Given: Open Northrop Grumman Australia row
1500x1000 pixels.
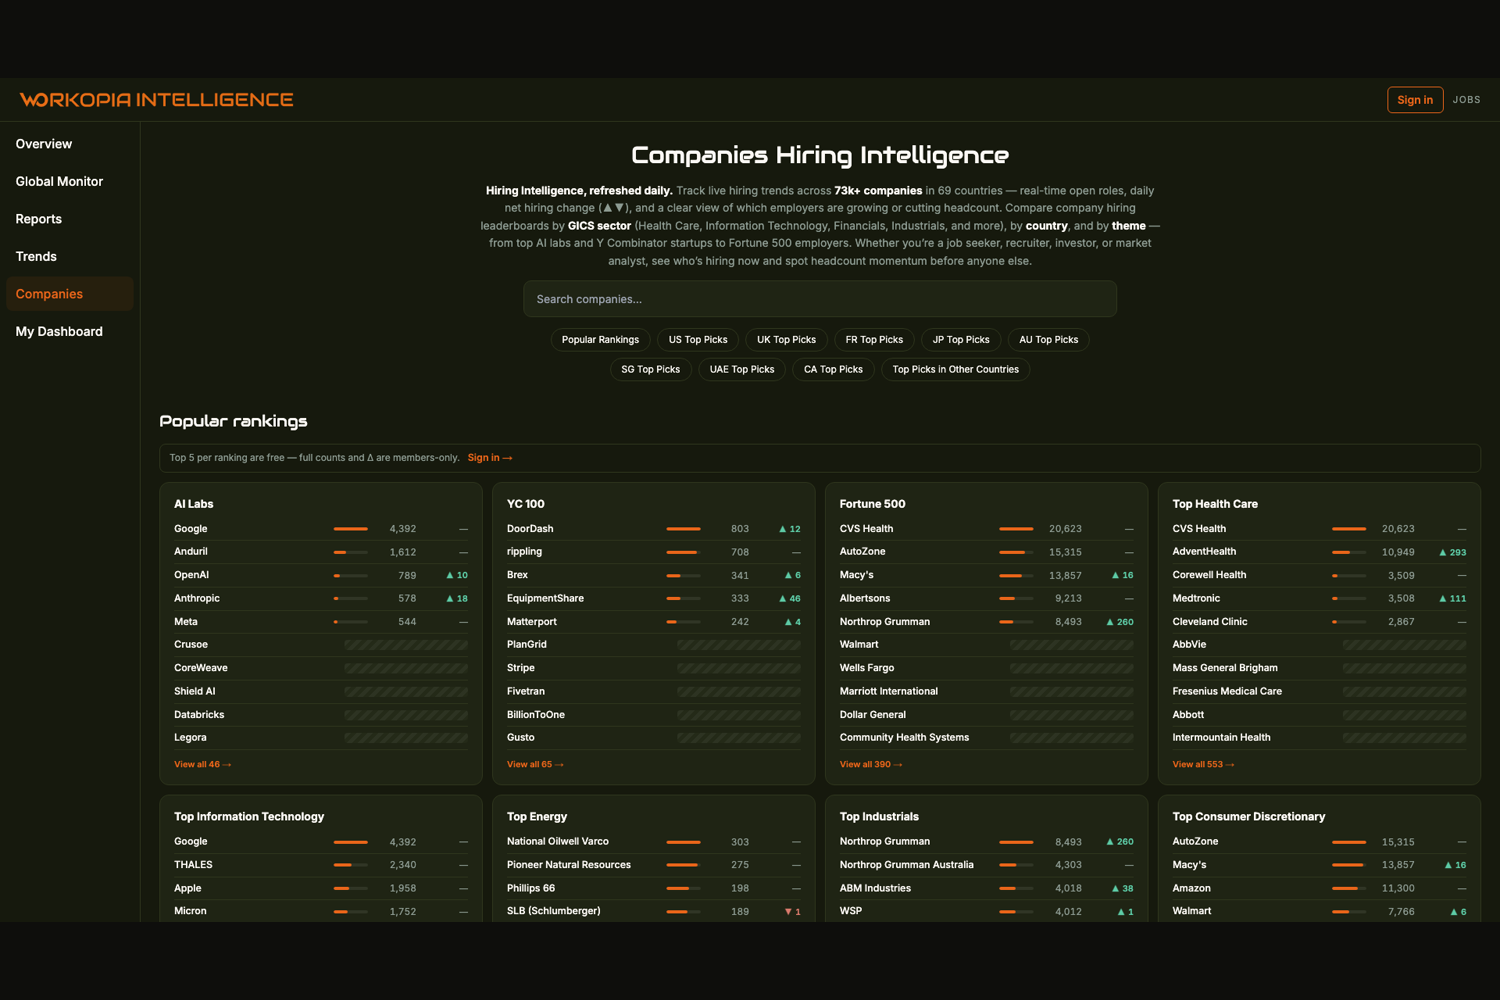Looking at the screenshot, I should pos(987,865).
